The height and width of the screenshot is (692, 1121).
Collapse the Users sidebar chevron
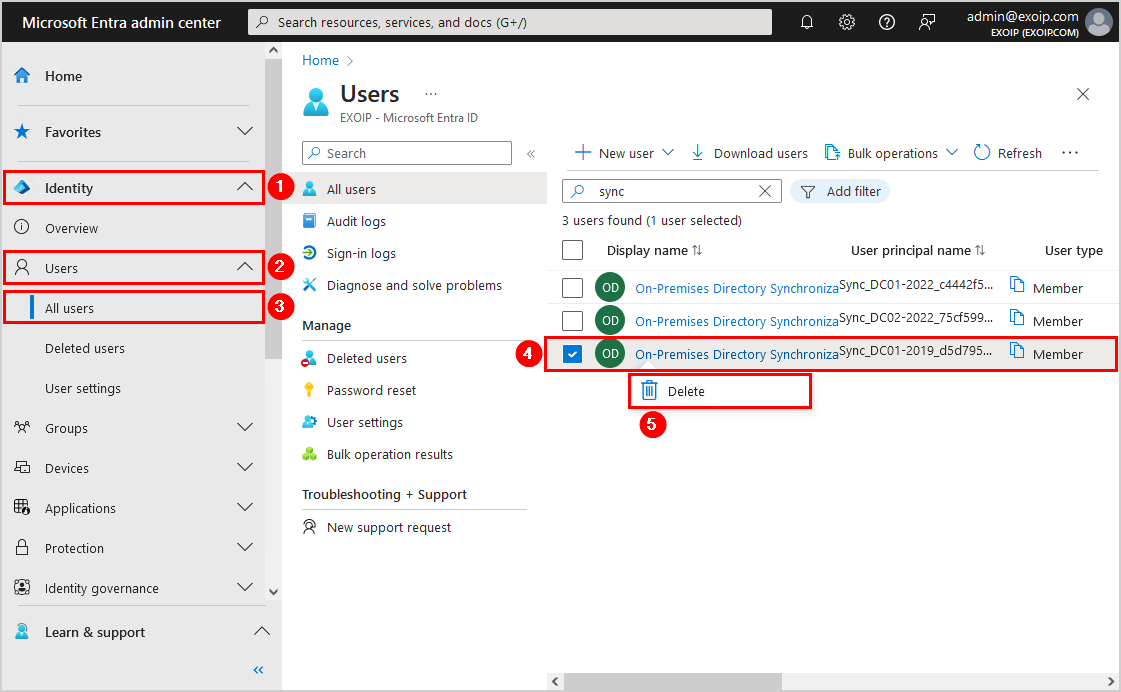point(245,267)
